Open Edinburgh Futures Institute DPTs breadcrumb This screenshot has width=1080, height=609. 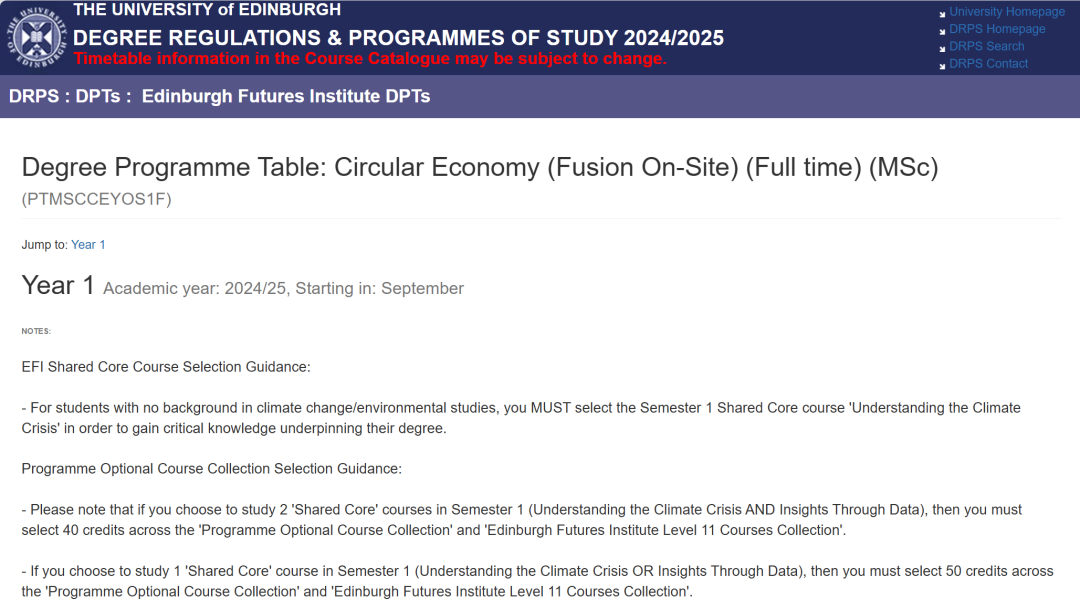pyautogui.click(x=285, y=97)
